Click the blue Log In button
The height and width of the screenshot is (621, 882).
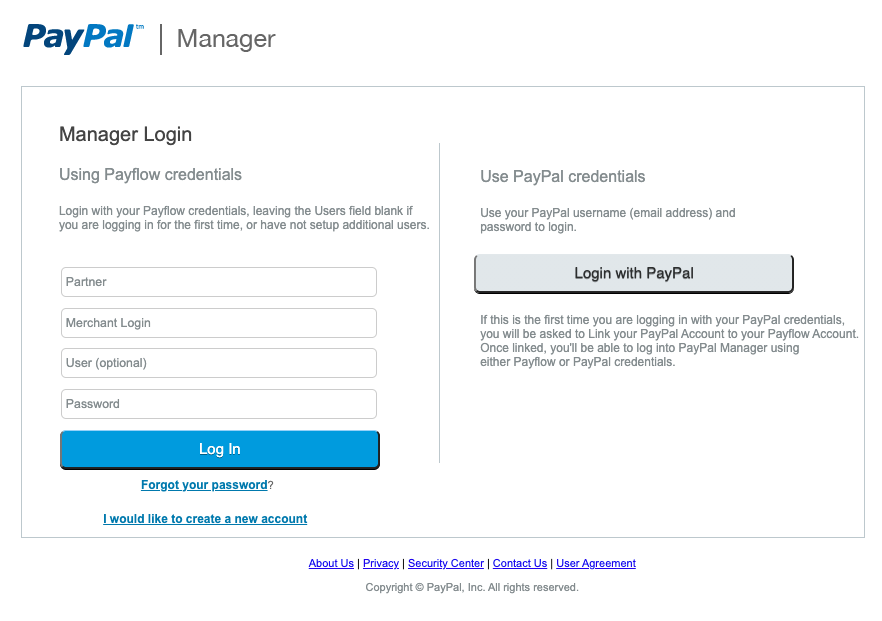click(x=220, y=449)
